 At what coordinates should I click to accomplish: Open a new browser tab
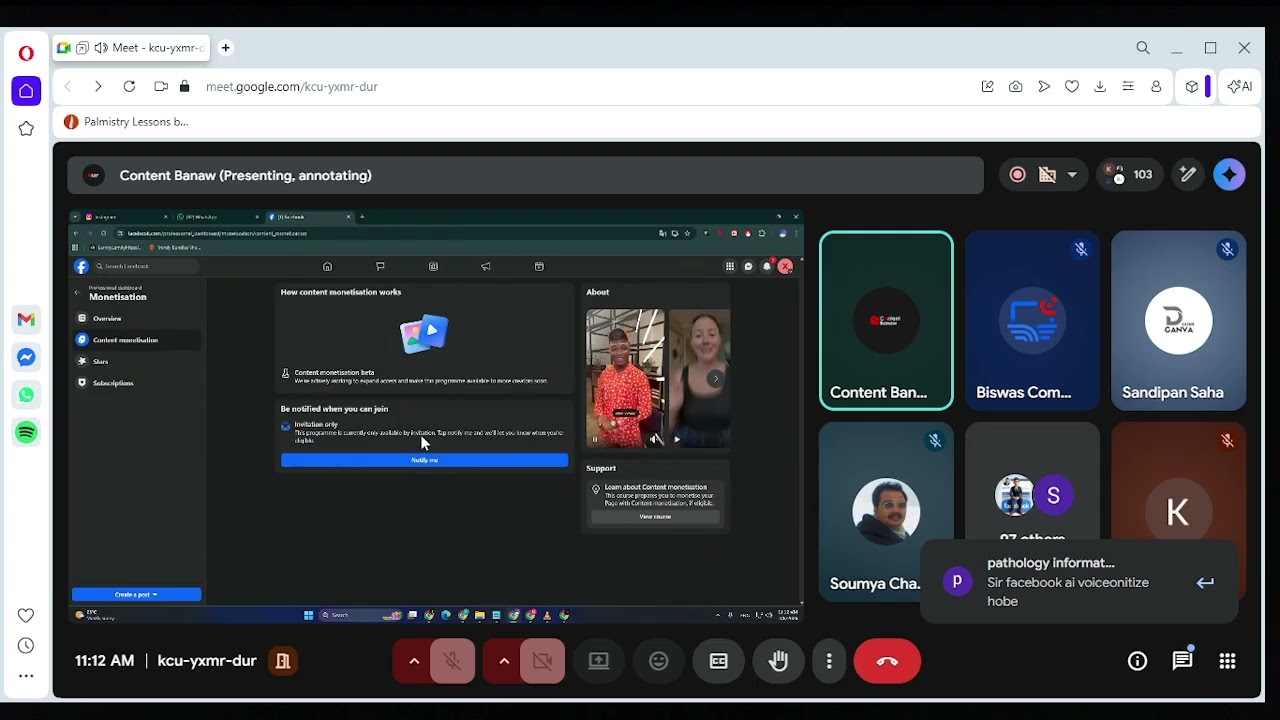[x=226, y=48]
